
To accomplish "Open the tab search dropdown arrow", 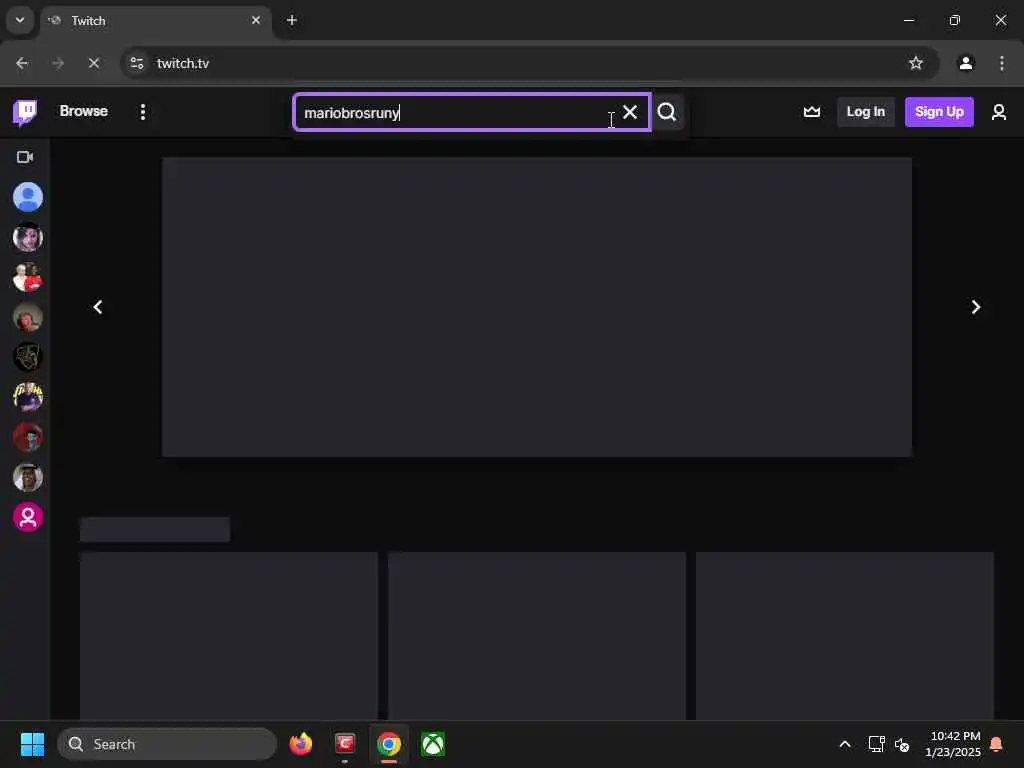I will [x=20, y=20].
